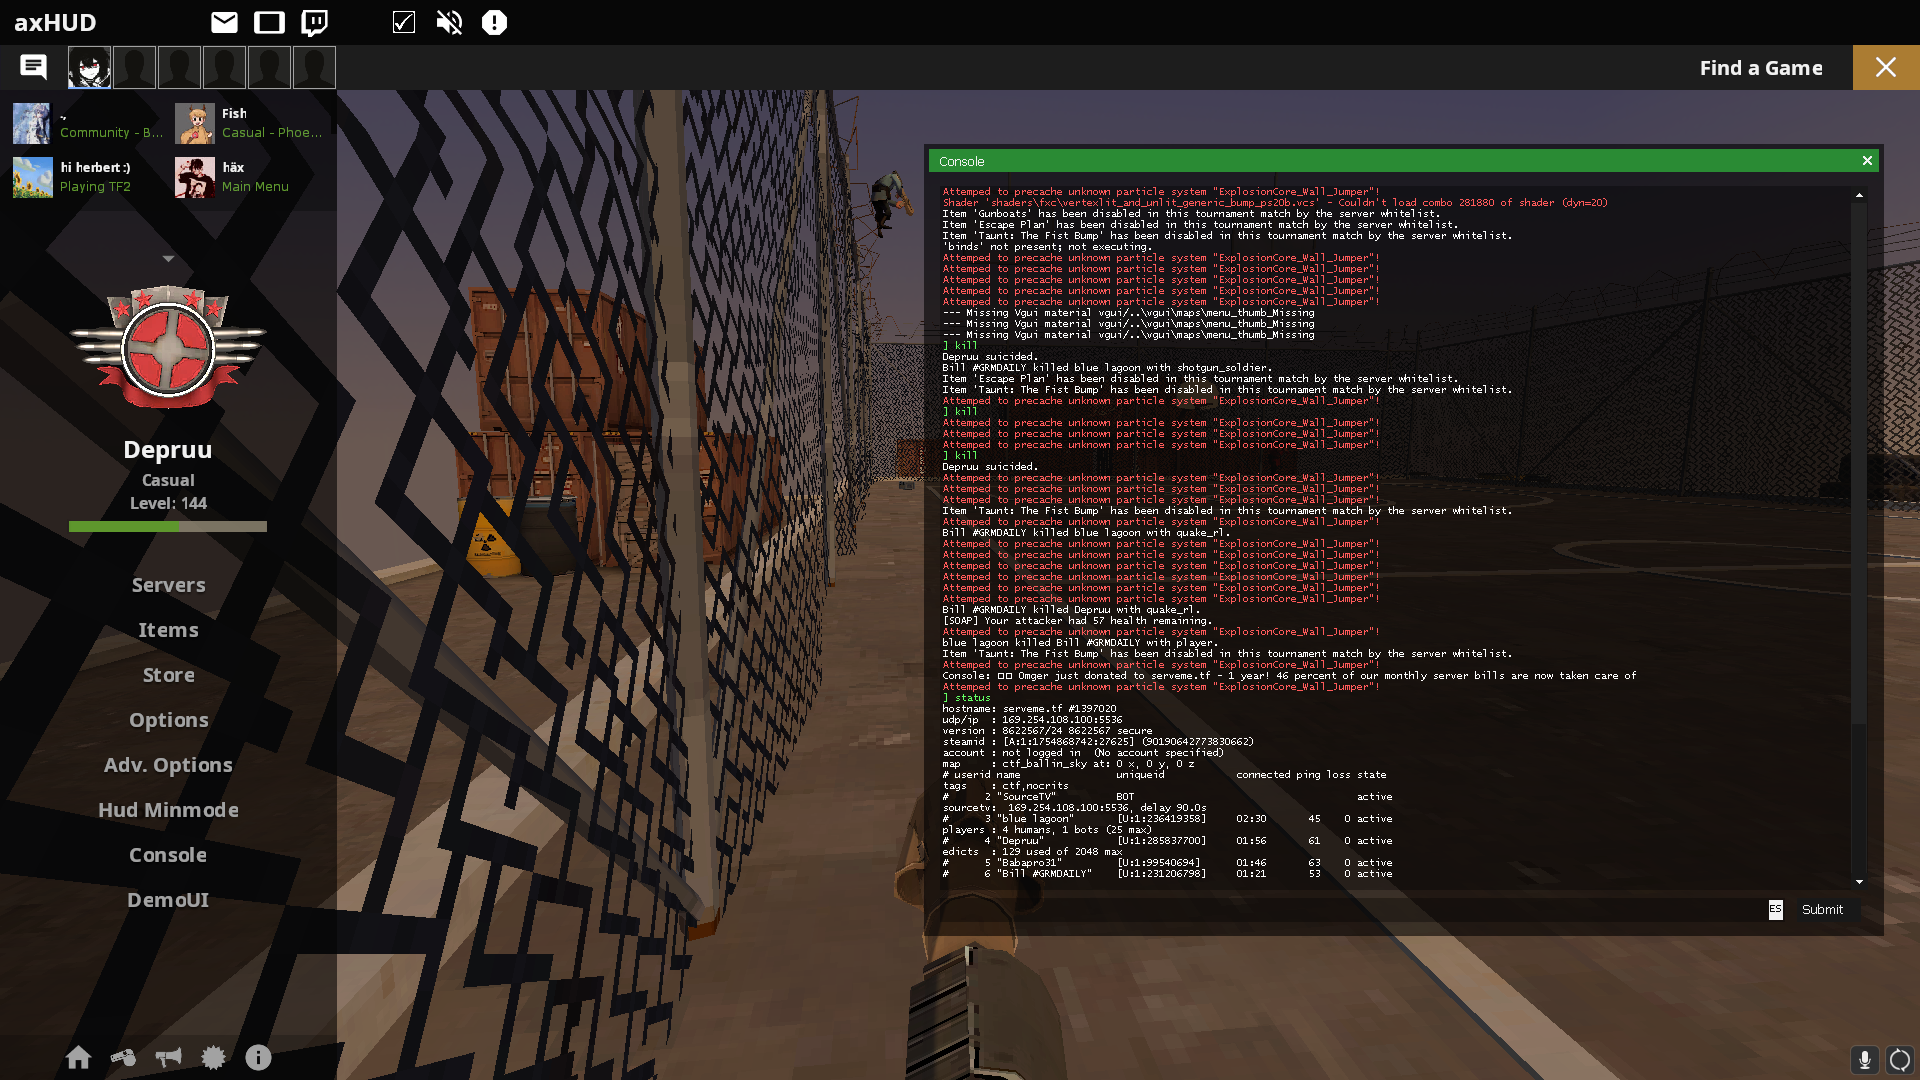Expand the friends list arrow
The image size is (1920, 1080).
point(168,259)
